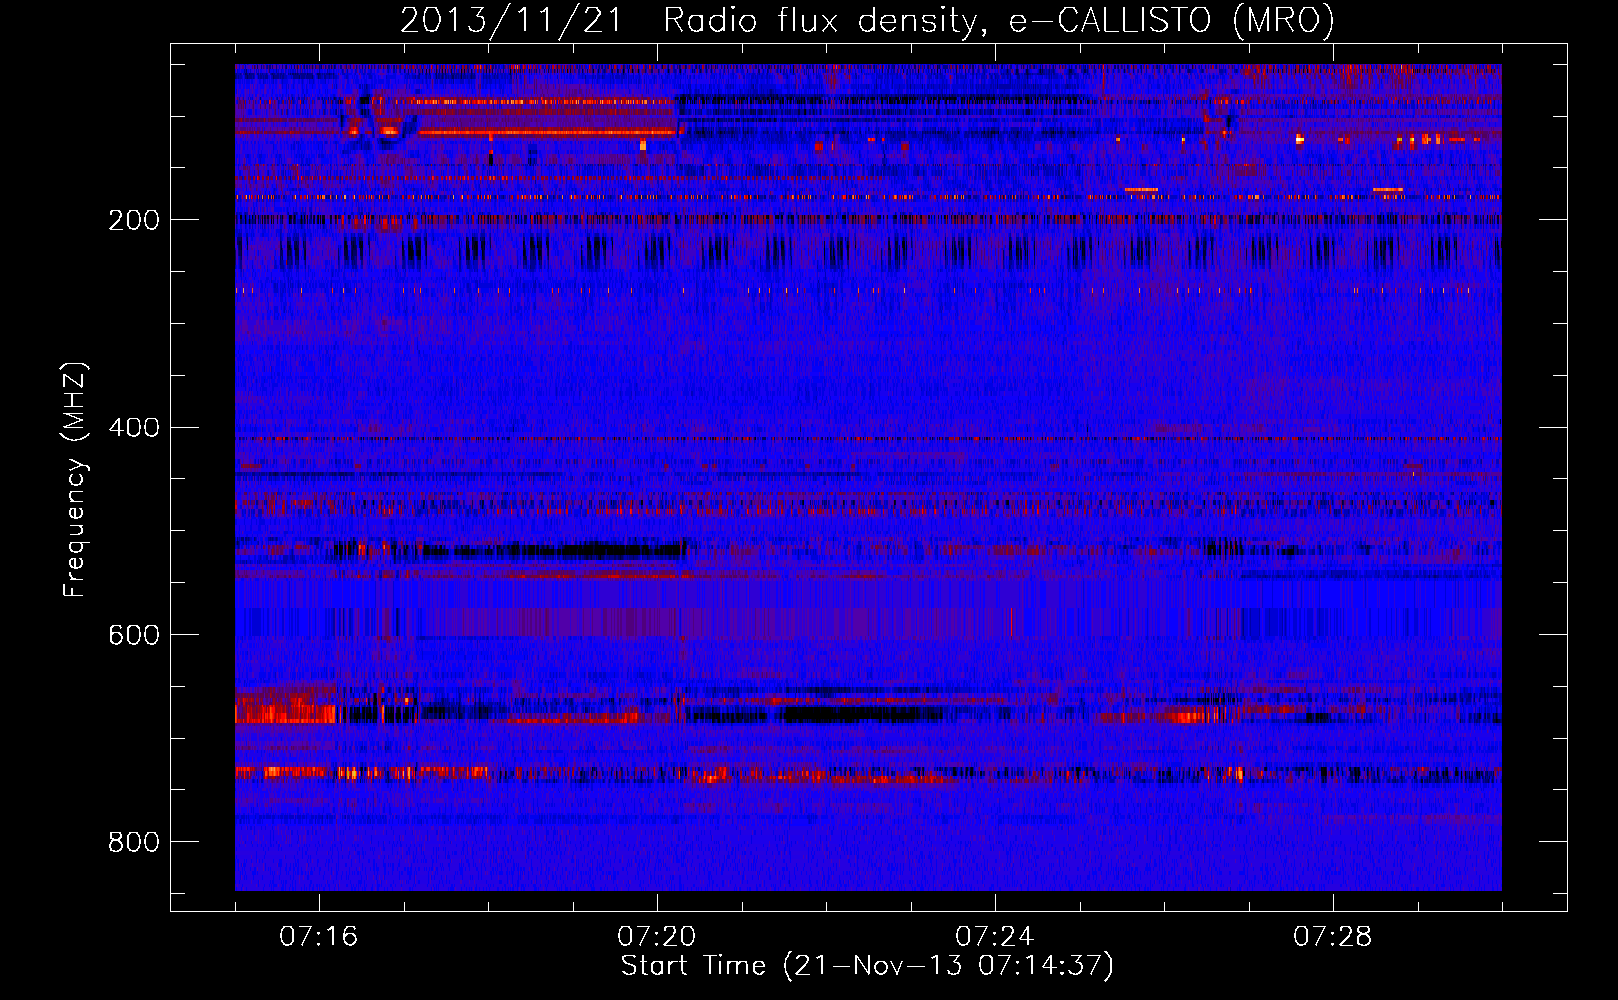This screenshot has height=1000, width=1618.
Task: Click the 'Start Time (21-Nov-13 07:14:37)' label
Action: click(x=867, y=966)
